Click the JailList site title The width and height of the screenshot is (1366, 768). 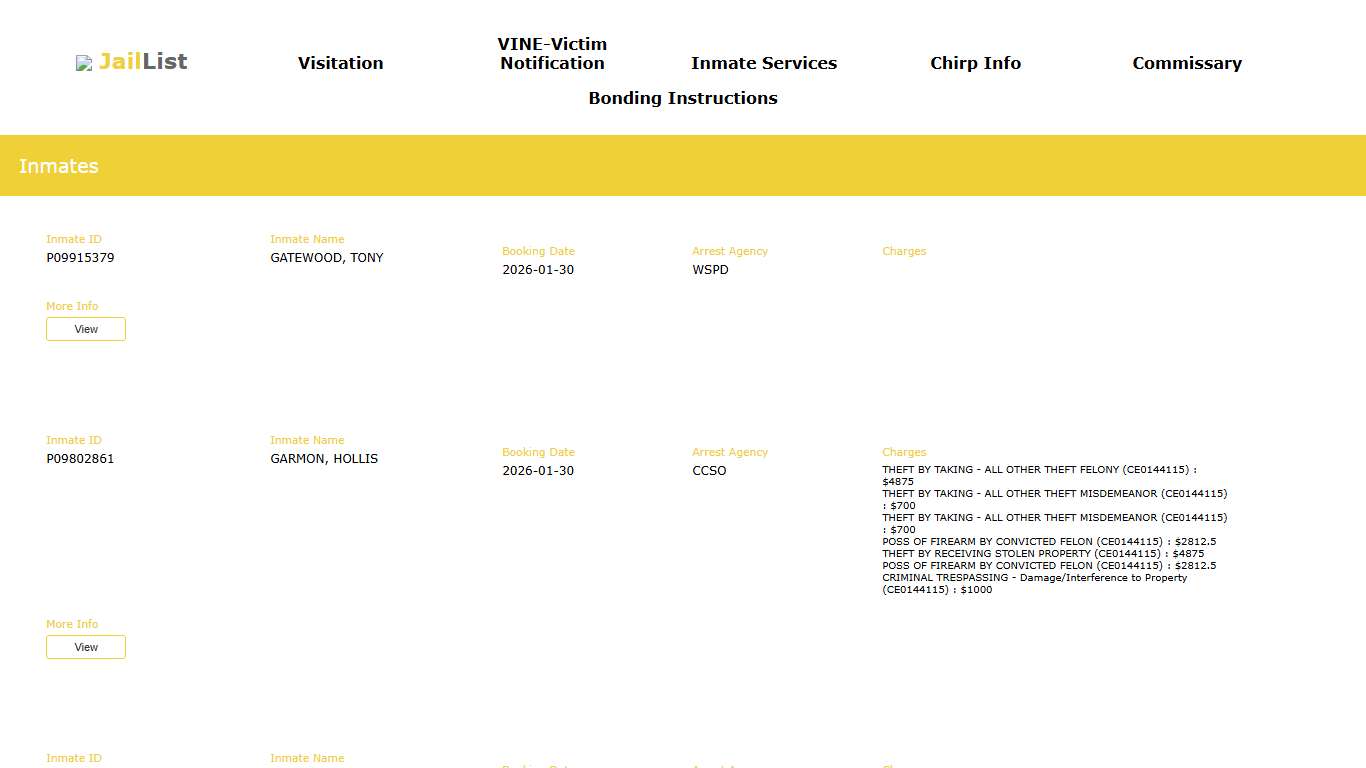pyautogui.click(x=143, y=62)
